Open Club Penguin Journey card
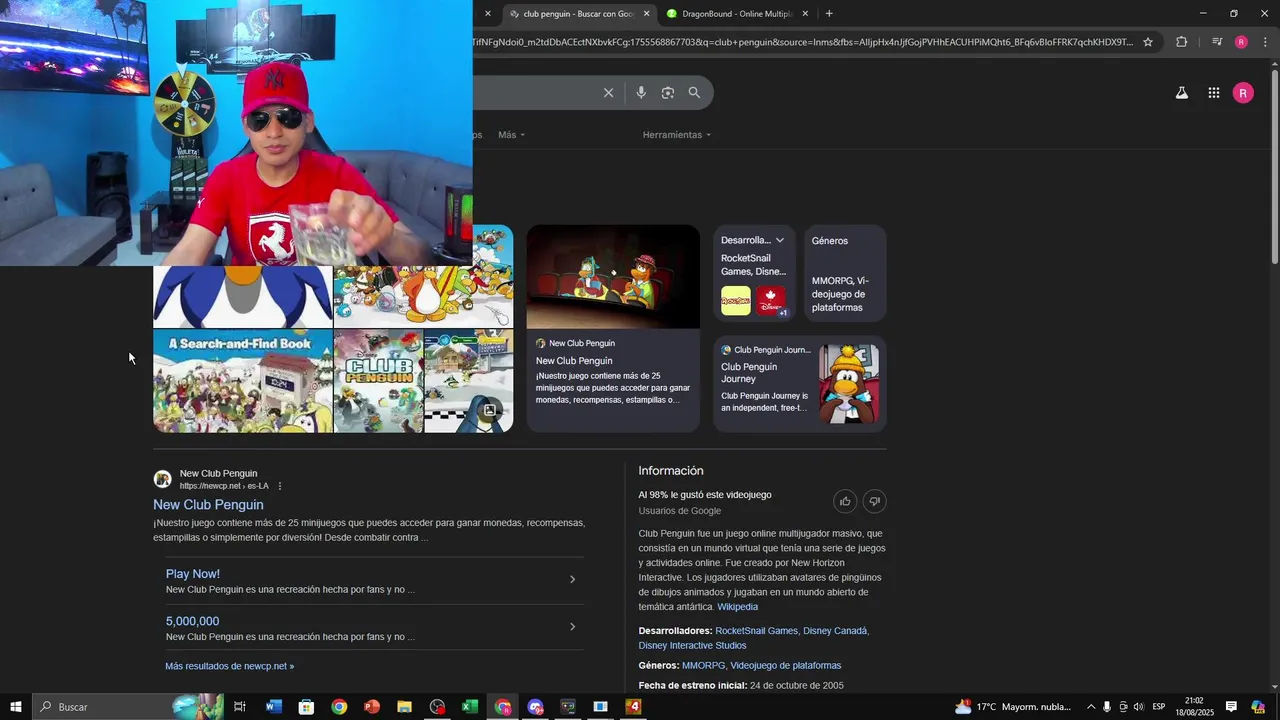The width and height of the screenshot is (1280, 720). (x=800, y=384)
